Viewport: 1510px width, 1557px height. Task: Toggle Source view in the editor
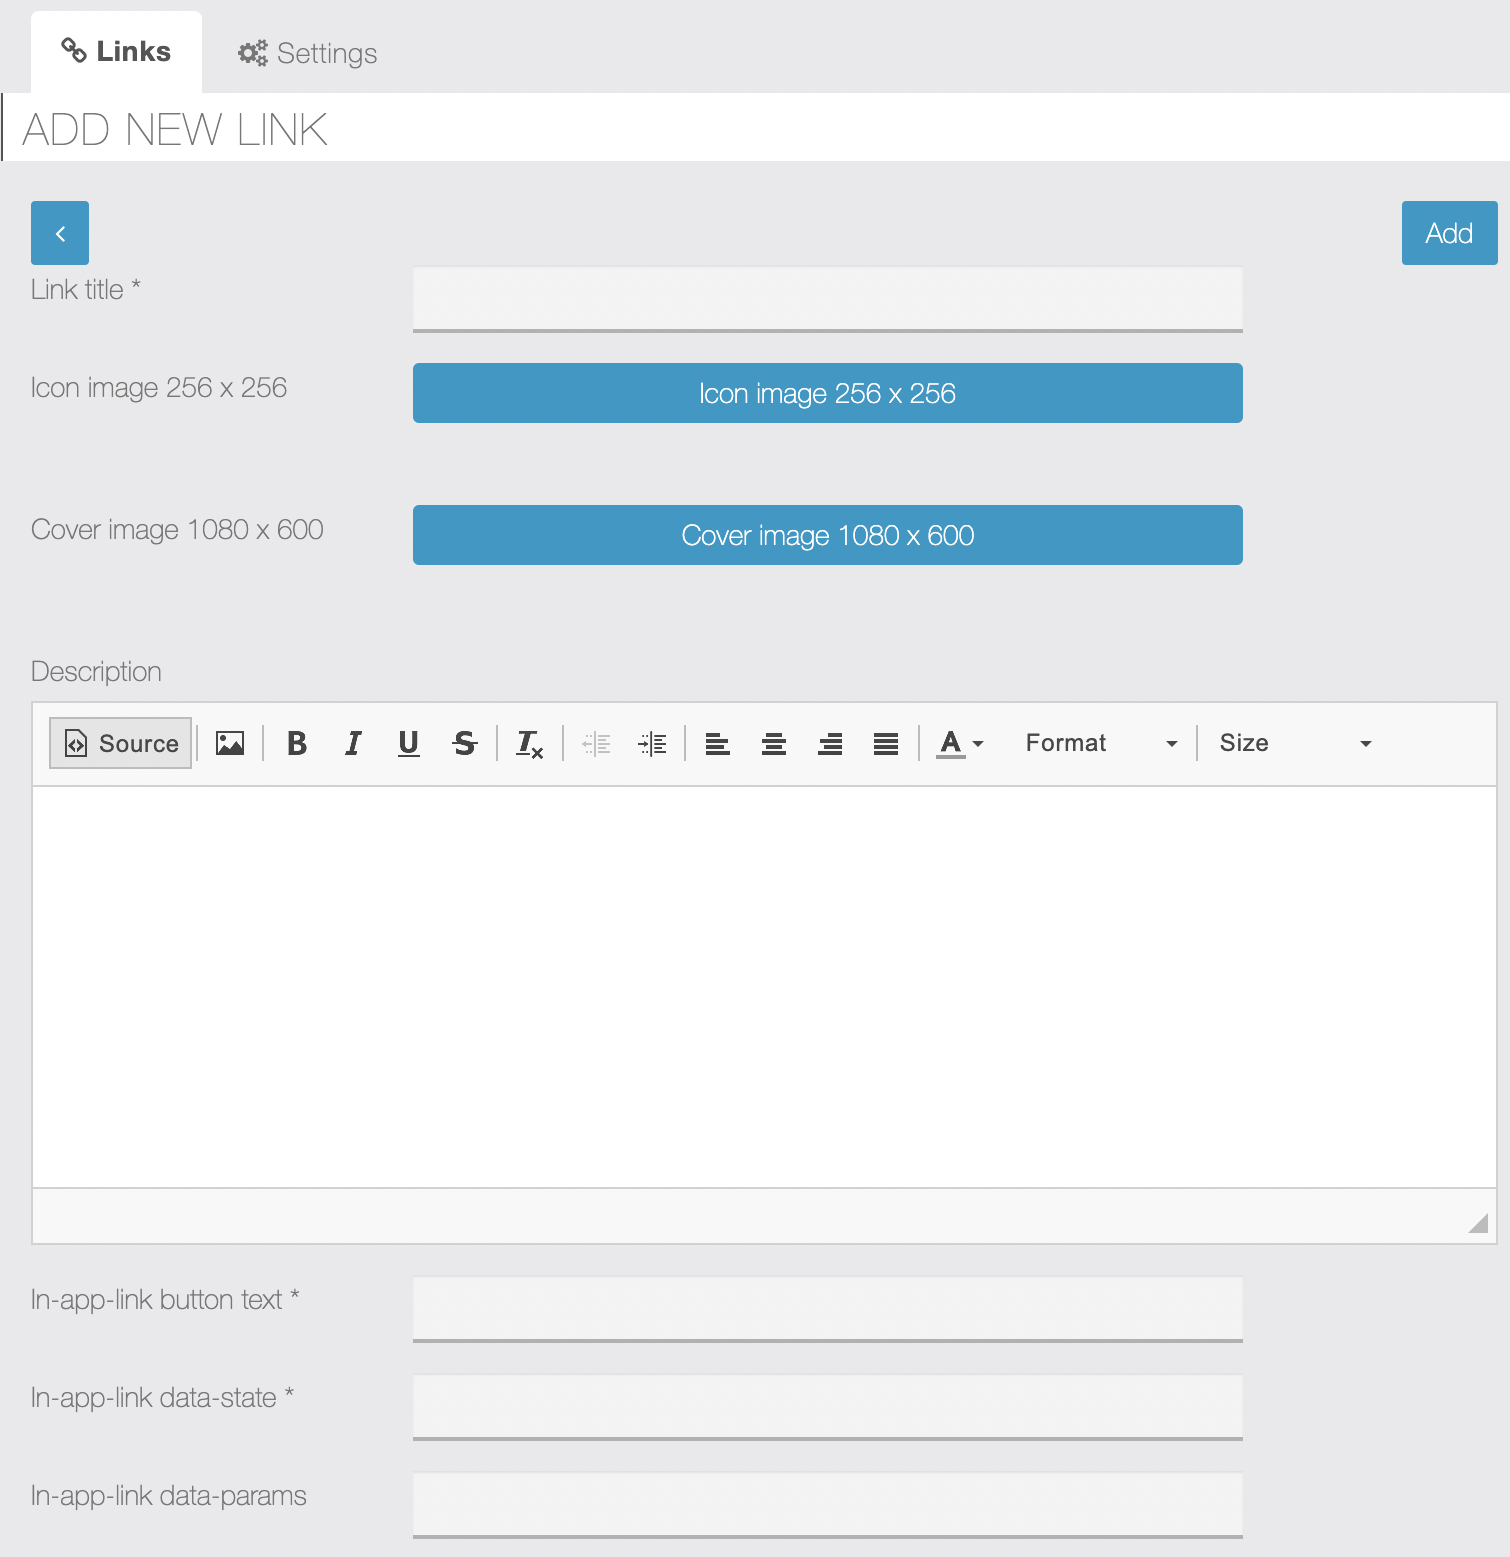(x=120, y=743)
